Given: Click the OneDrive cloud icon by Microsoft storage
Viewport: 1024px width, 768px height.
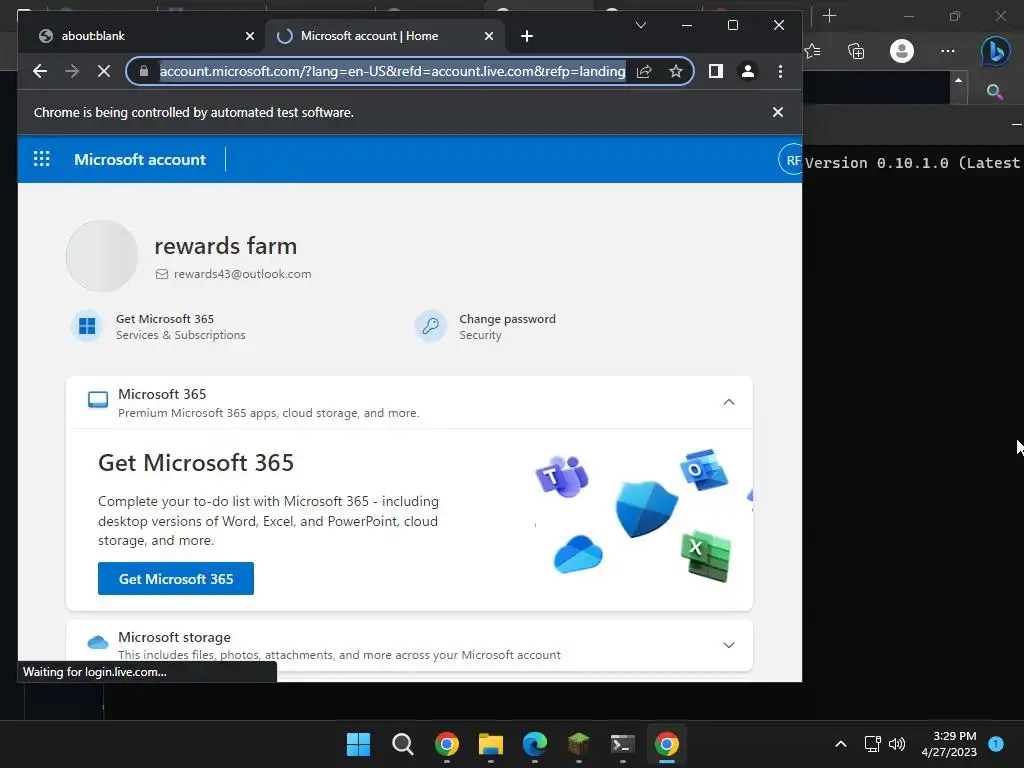Looking at the screenshot, I should pyautogui.click(x=98, y=643).
